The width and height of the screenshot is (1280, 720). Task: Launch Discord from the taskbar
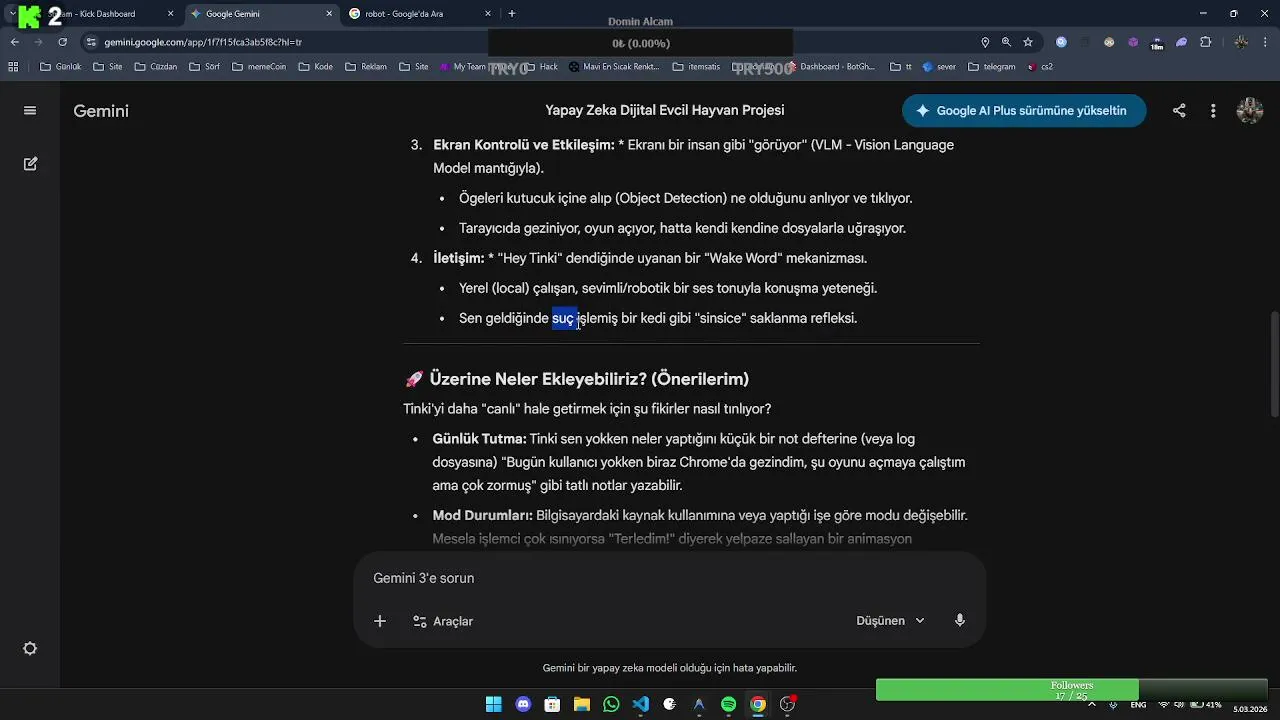523,704
